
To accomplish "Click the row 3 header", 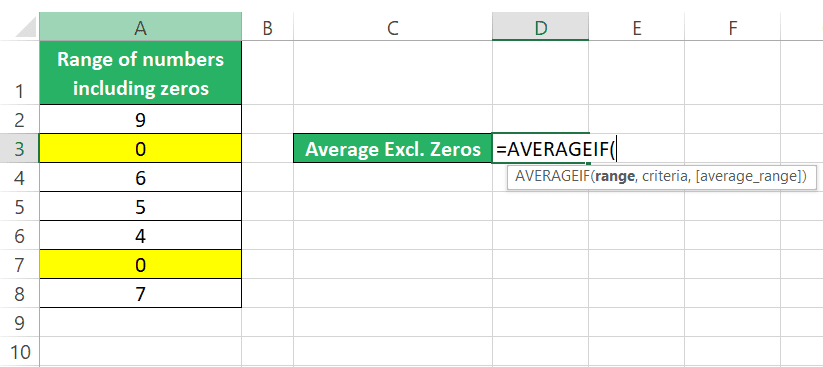I will pyautogui.click(x=19, y=149).
